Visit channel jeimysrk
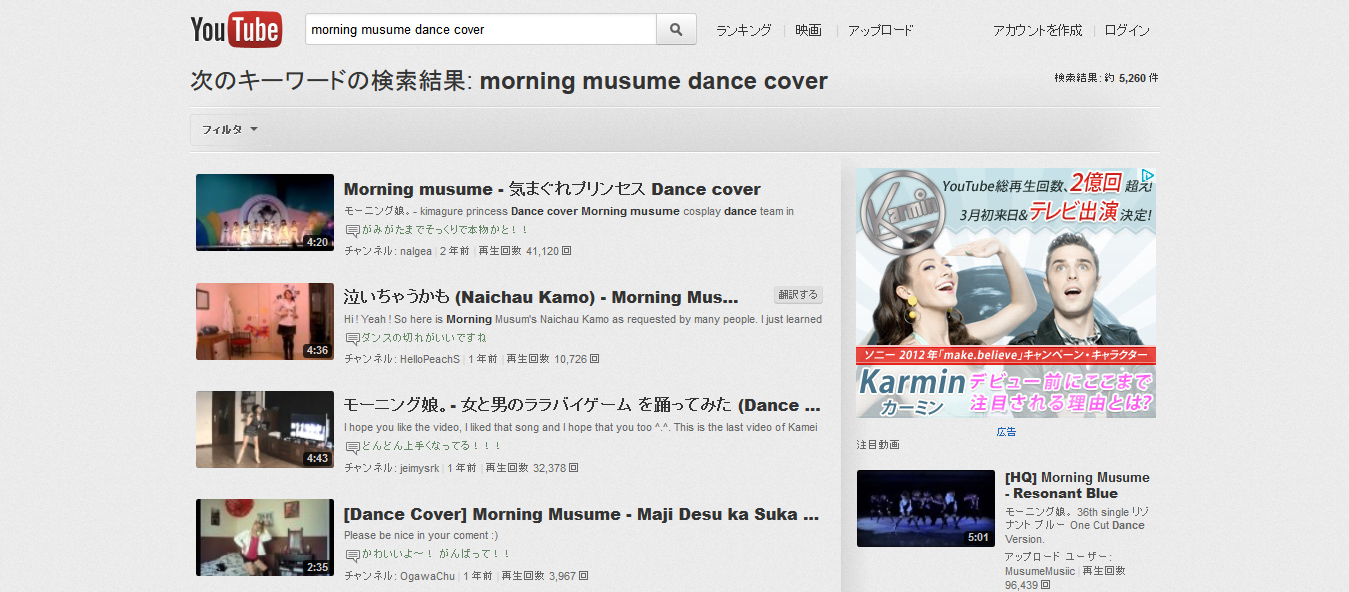The image size is (1349, 592). (x=420, y=467)
